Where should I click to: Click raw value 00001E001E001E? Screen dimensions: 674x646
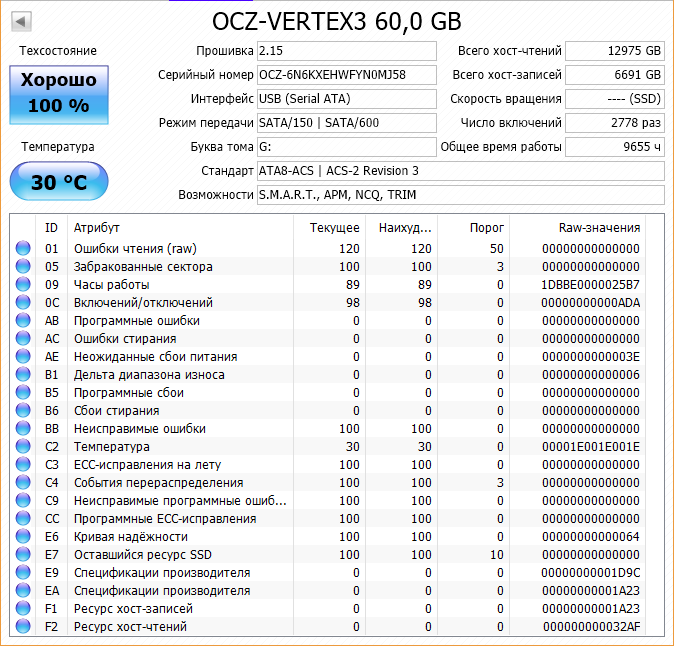(590, 447)
